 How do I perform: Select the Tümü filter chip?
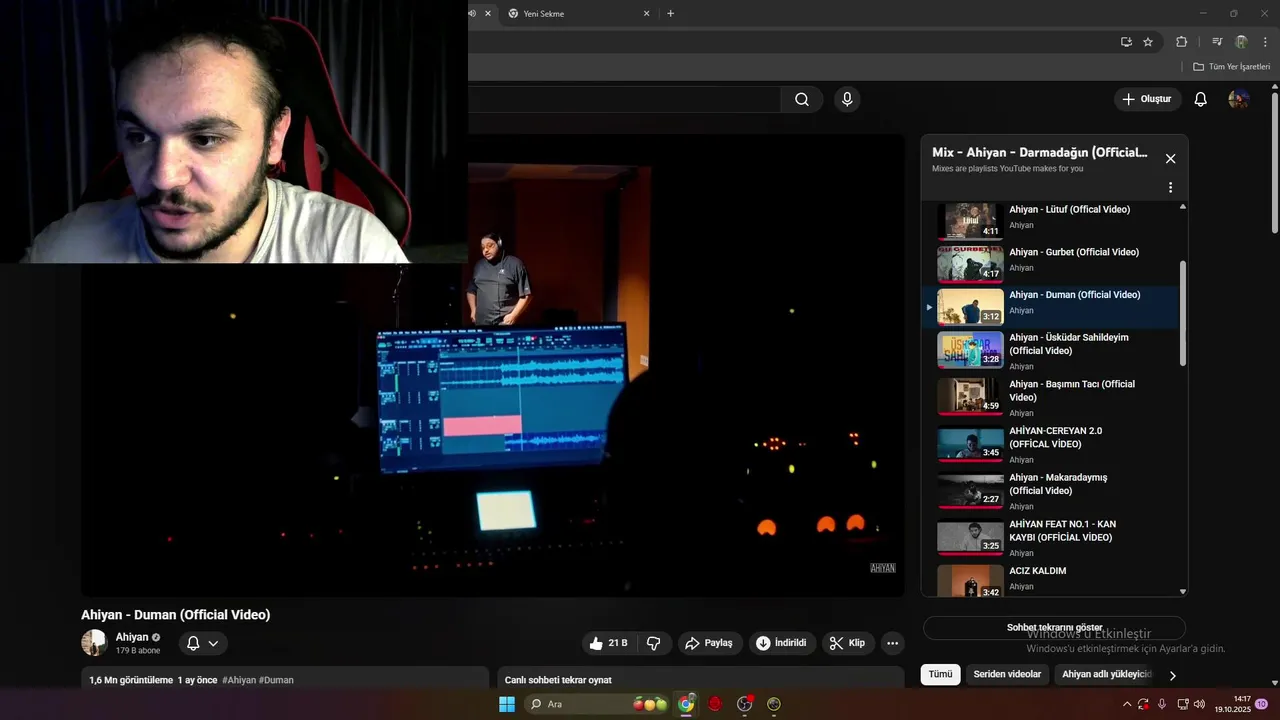coord(941,674)
